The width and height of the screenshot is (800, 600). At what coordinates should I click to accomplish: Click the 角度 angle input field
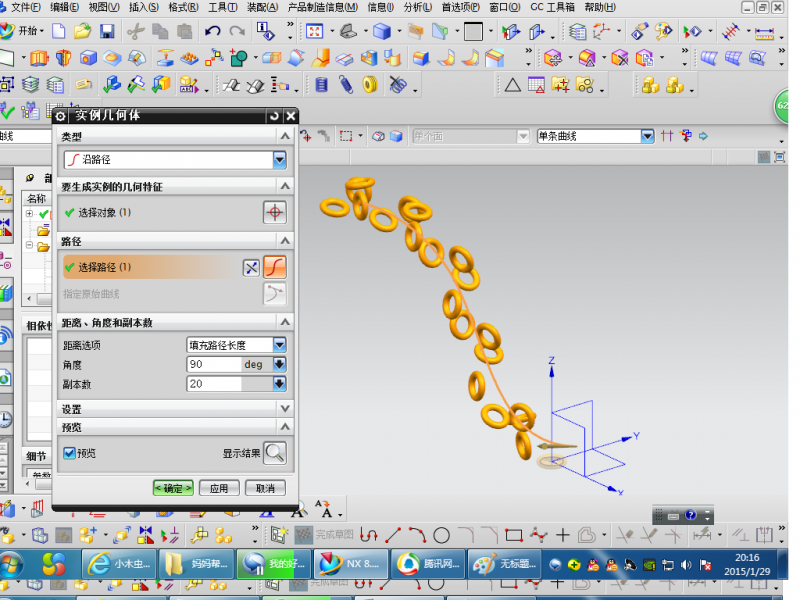pyautogui.click(x=214, y=365)
